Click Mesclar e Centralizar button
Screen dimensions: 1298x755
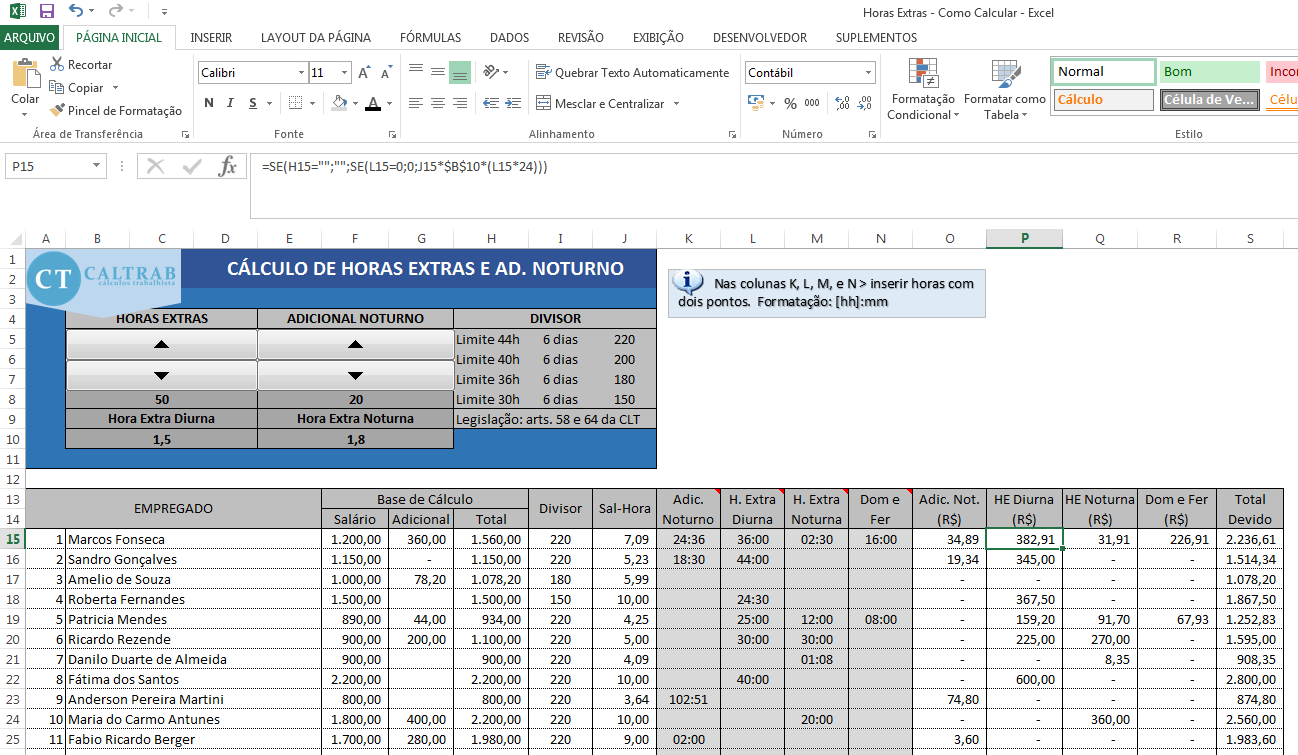[x=600, y=103]
